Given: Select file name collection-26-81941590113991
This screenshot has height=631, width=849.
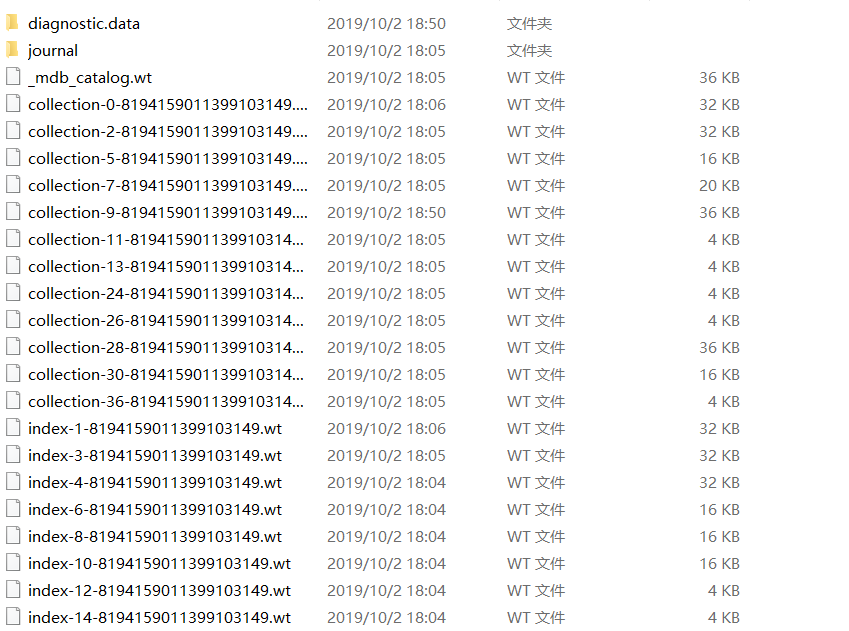Looking at the screenshot, I should pyautogui.click(x=166, y=321).
